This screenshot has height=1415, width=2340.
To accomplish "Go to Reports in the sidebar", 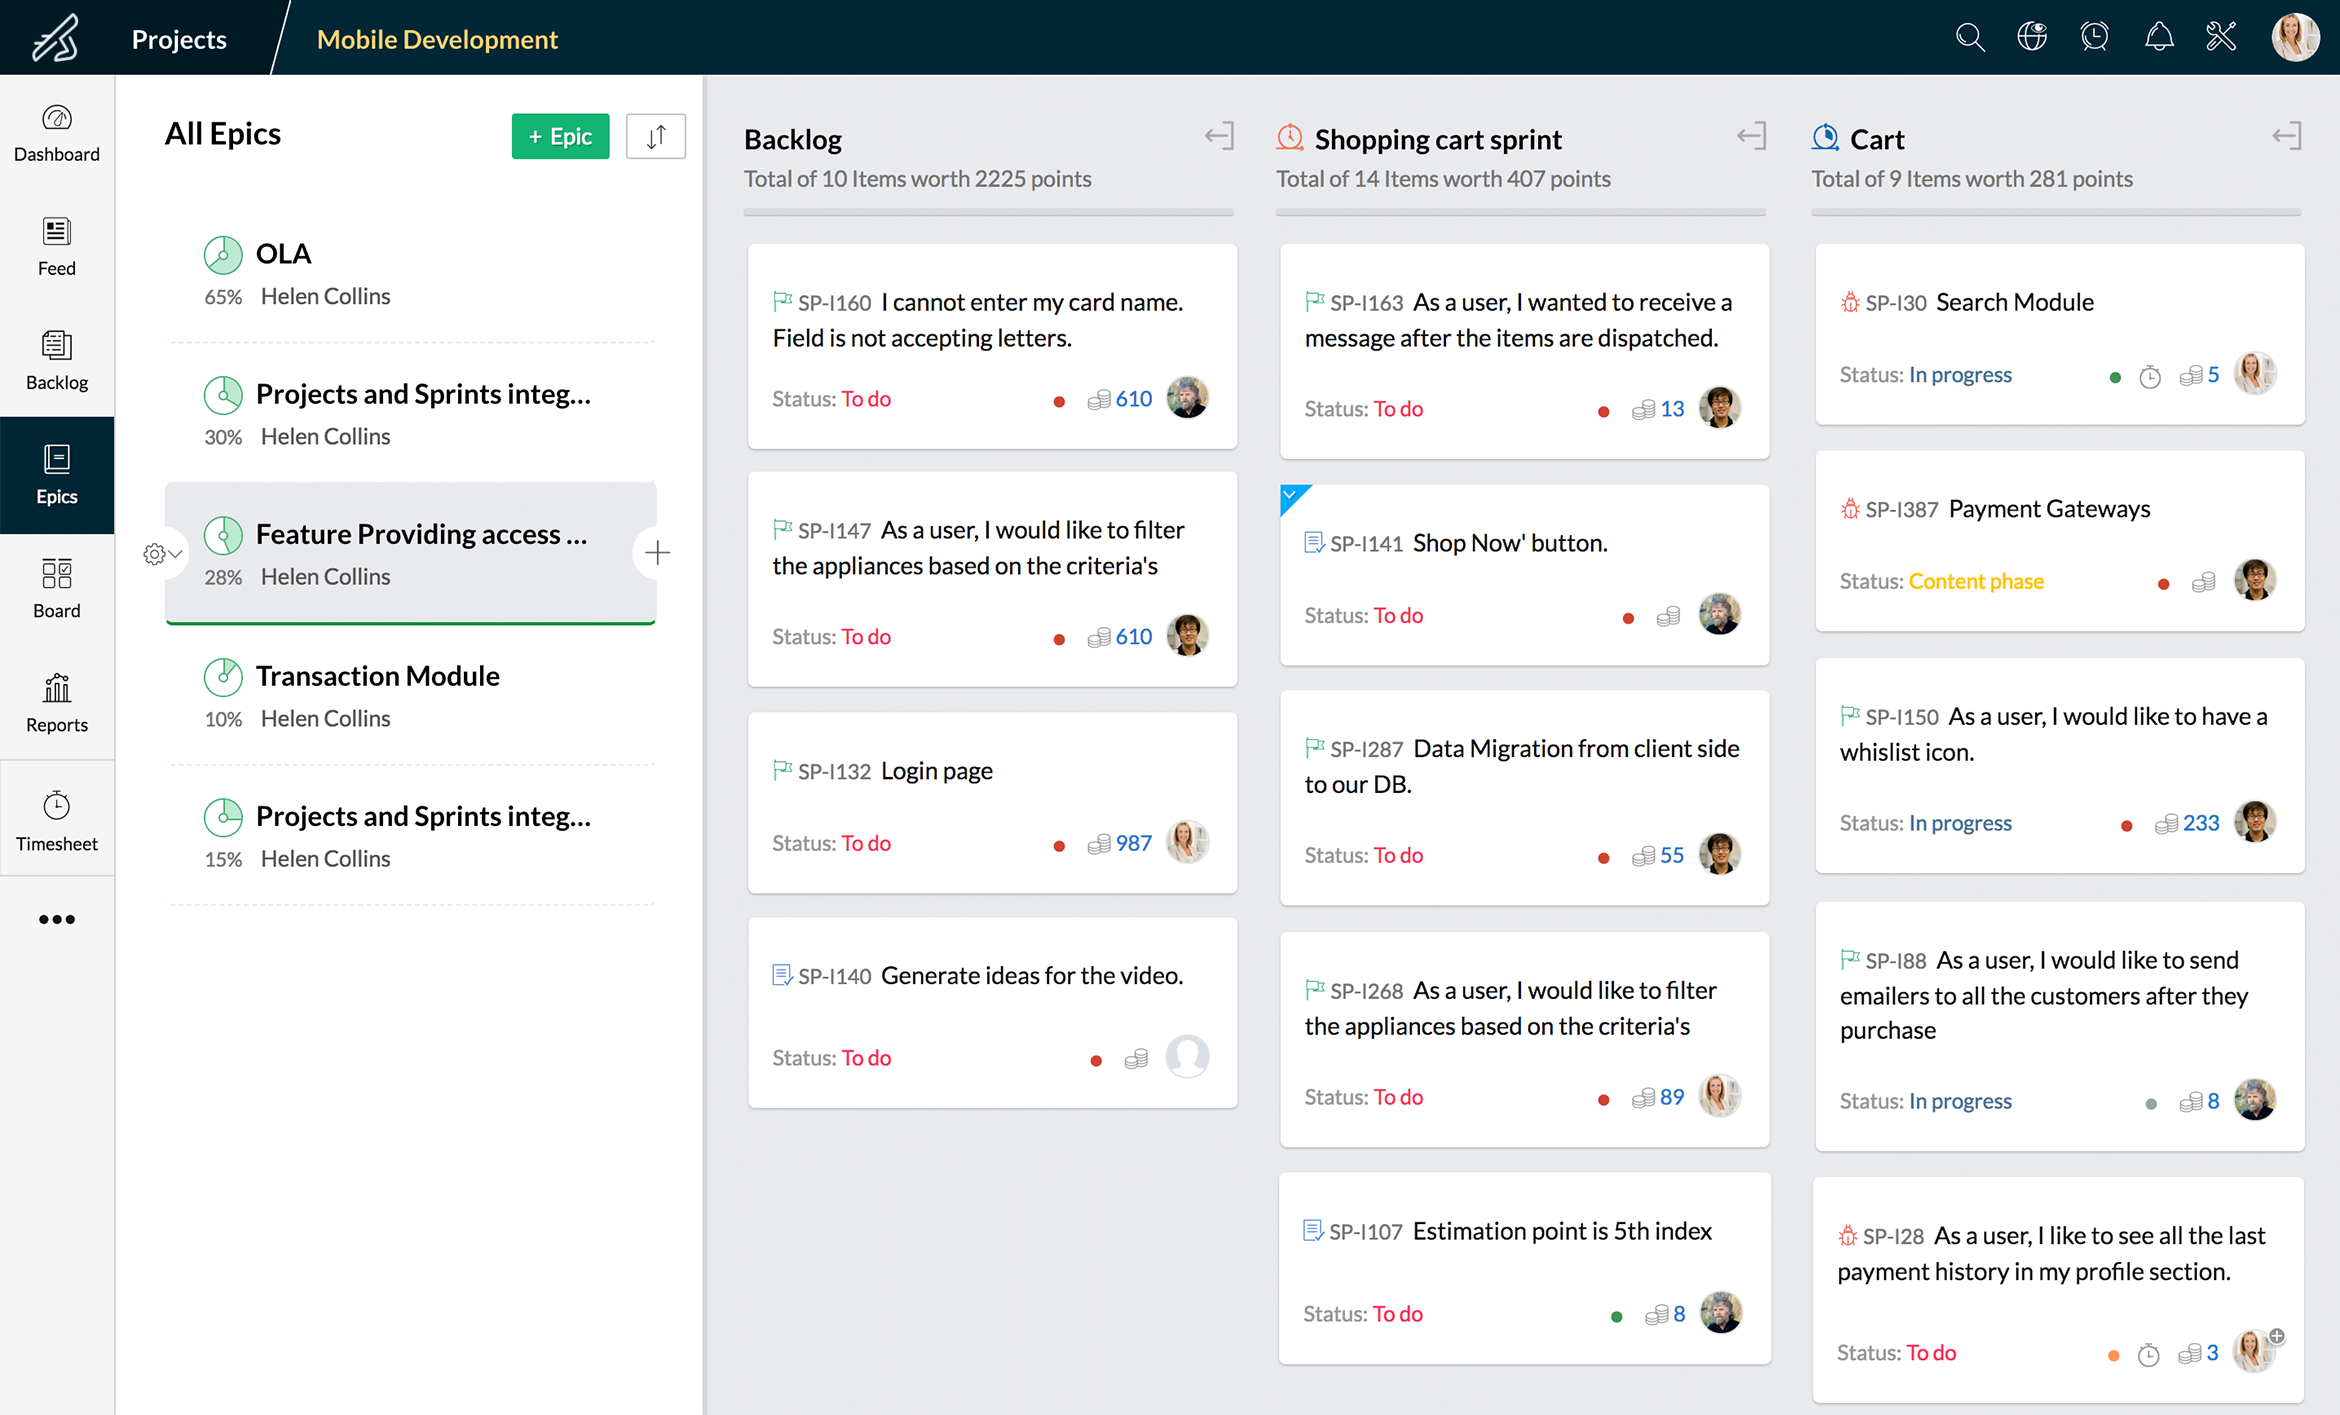I will point(57,702).
